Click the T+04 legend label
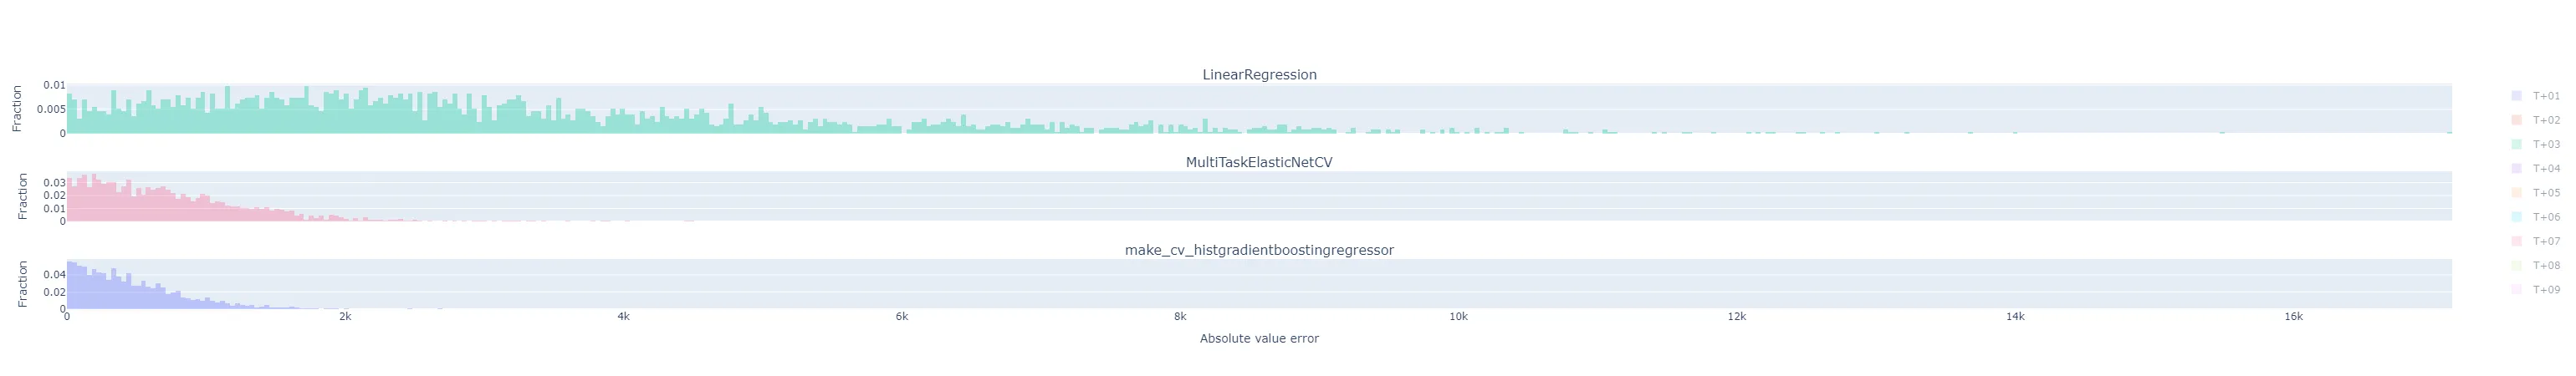 2546,169
